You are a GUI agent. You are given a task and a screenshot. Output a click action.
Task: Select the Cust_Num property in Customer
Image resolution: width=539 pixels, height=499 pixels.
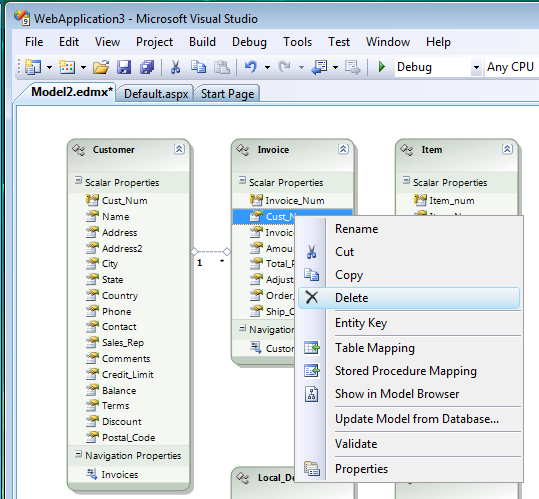124,201
